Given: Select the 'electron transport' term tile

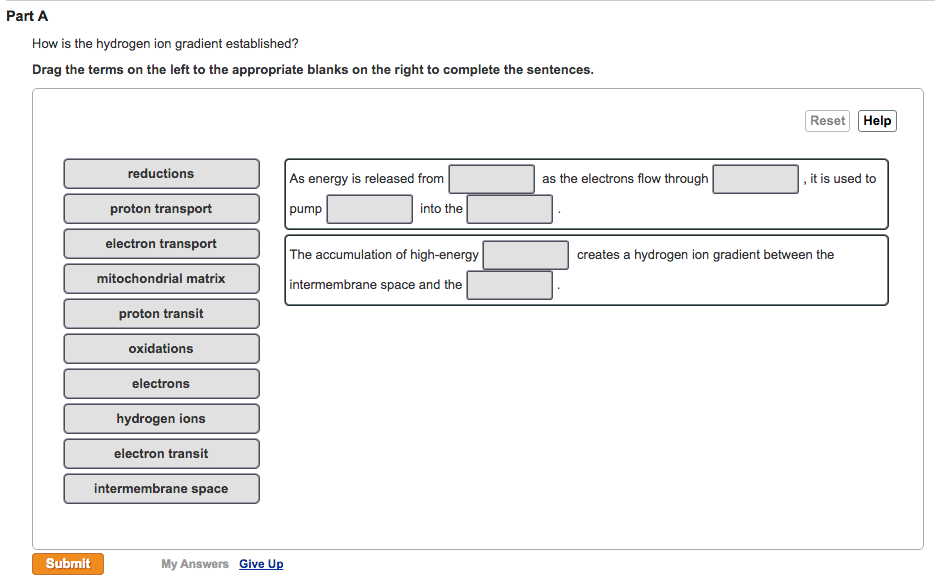Looking at the screenshot, I should pos(161,244).
